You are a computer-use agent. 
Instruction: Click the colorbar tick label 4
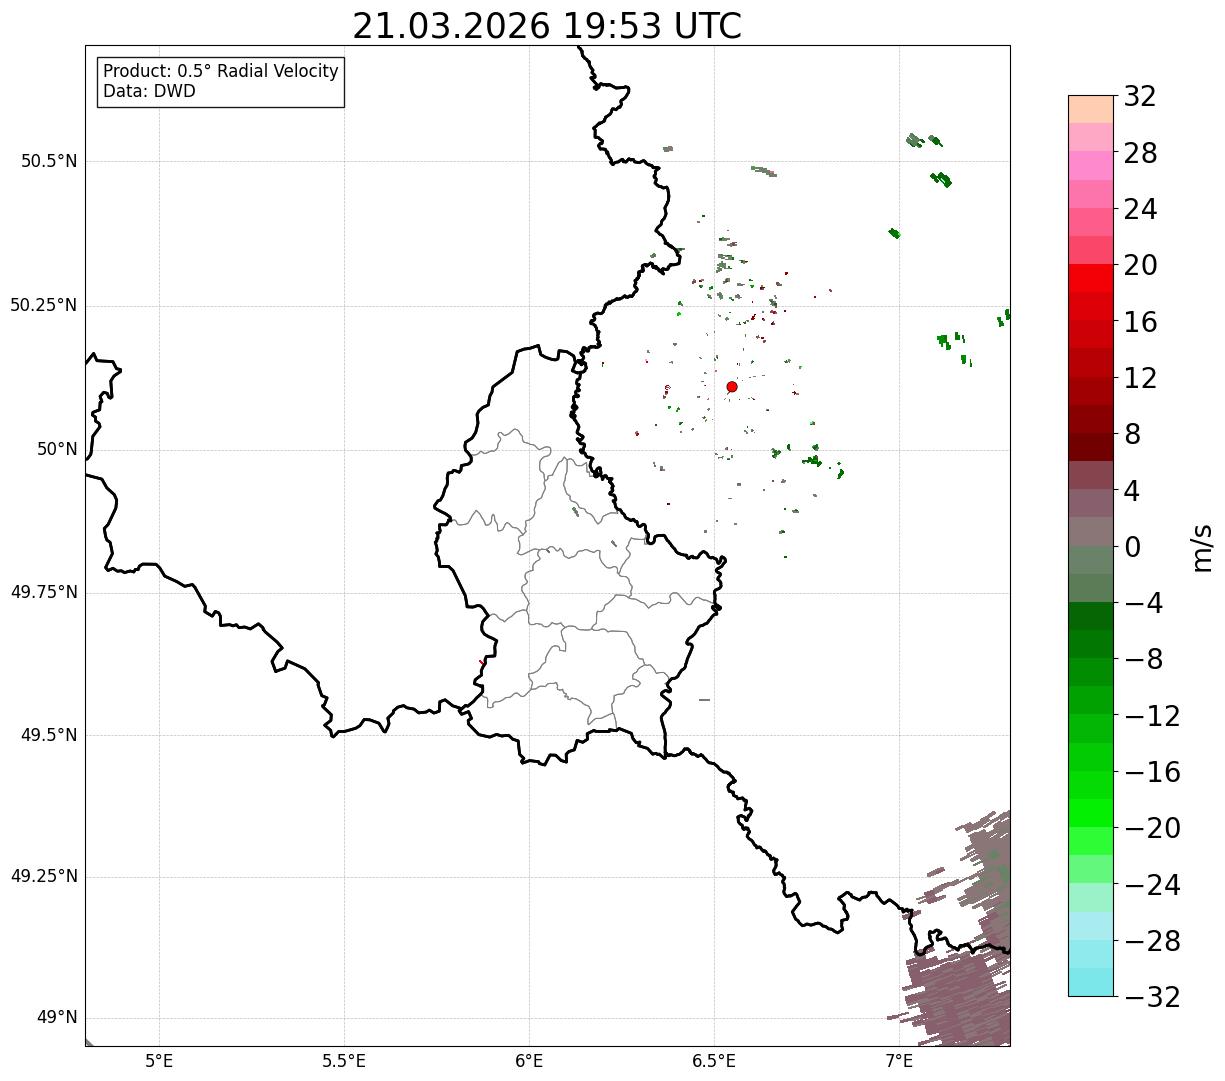pyautogui.click(x=1132, y=491)
